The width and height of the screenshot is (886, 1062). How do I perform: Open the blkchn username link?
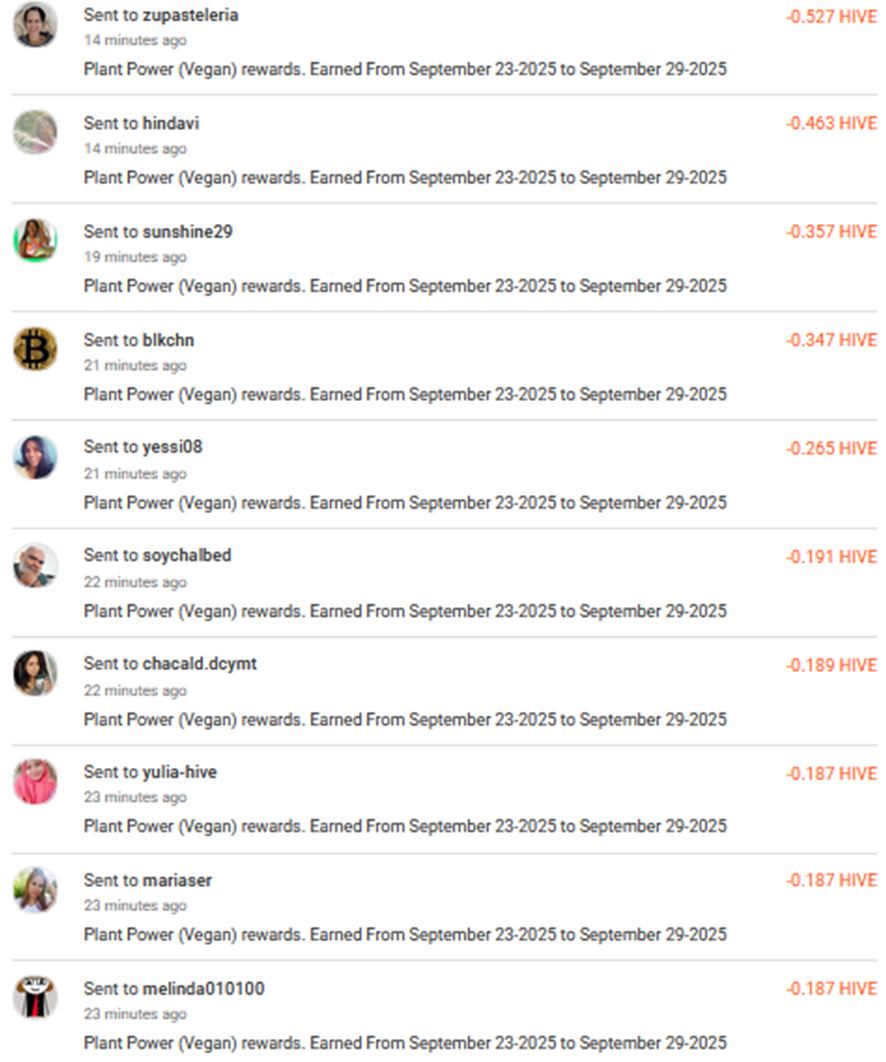pyautogui.click(x=168, y=340)
